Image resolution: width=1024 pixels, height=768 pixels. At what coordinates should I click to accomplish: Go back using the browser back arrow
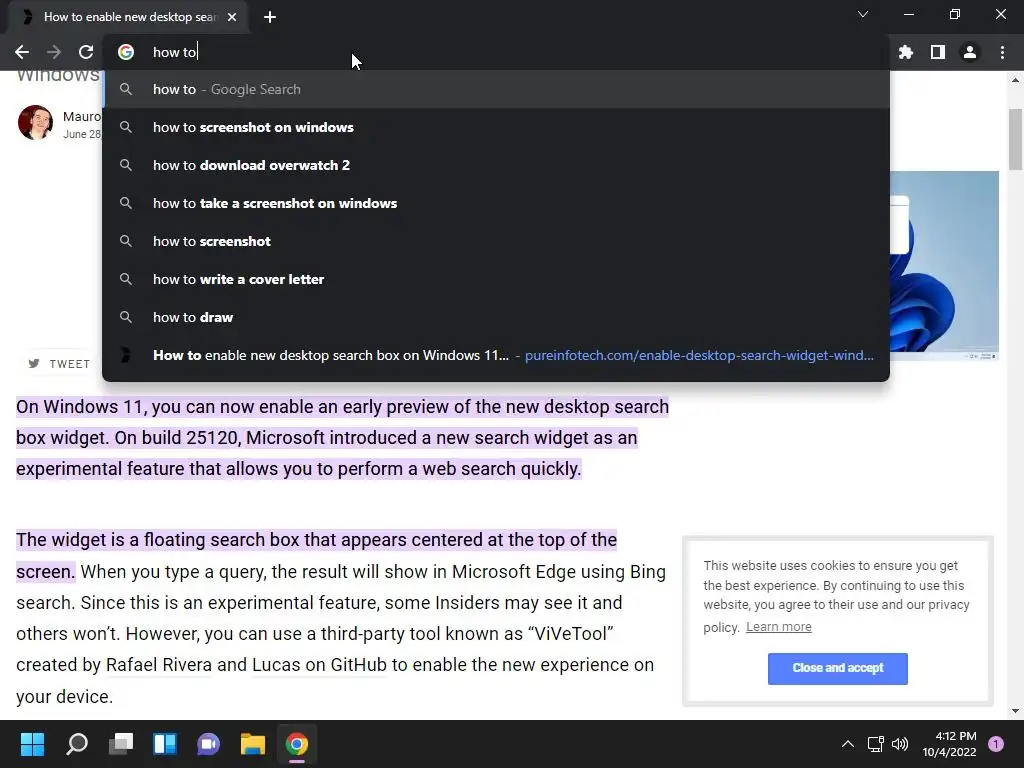click(x=22, y=52)
